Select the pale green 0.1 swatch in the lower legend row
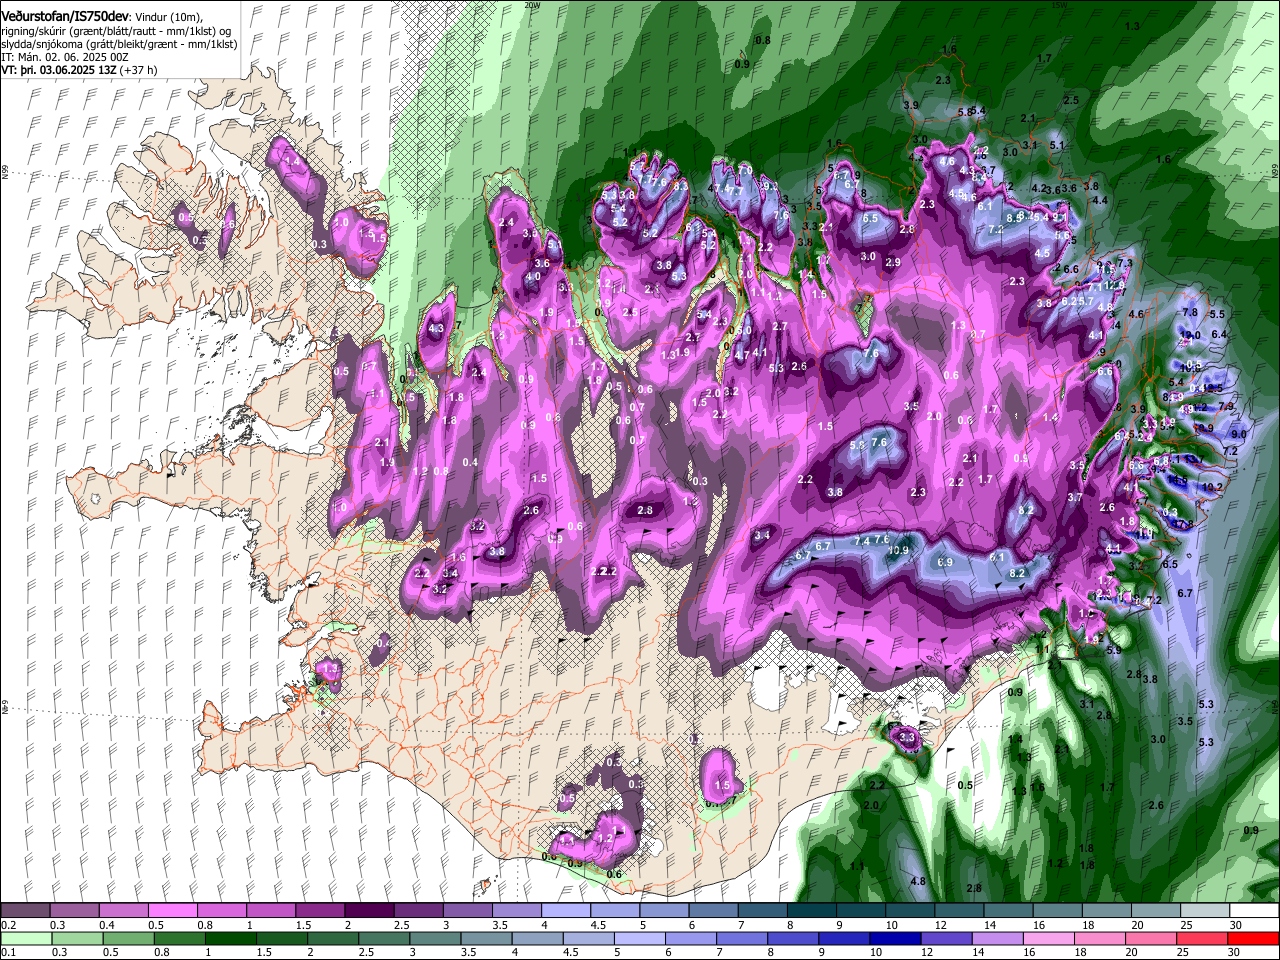 click(x=26, y=938)
